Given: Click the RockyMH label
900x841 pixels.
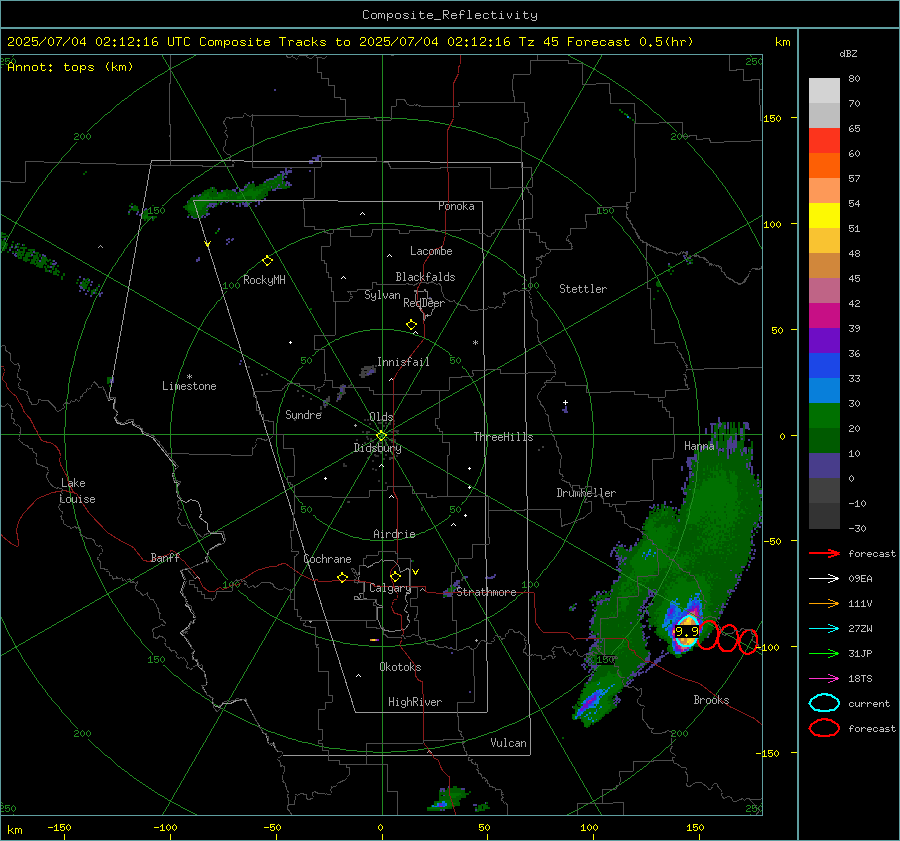Looking at the screenshot, I should [264, 280].
